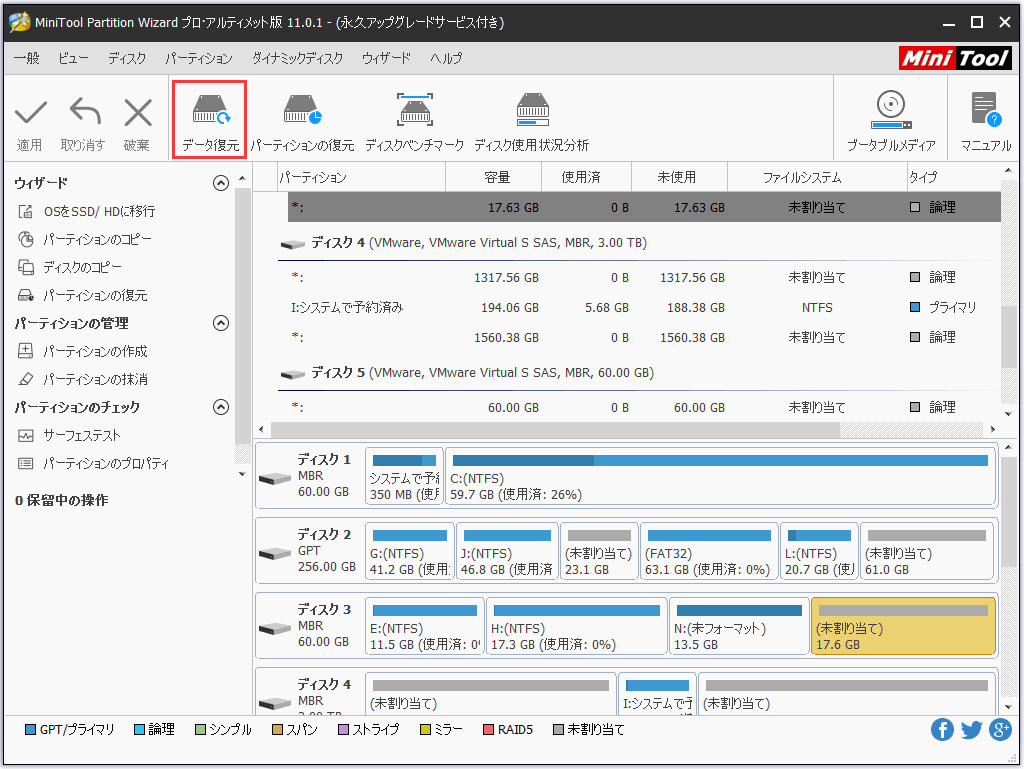The image size is (1024, 769).
Task: Open the Twitter icon at bottom right
Action: pos(971,730)
